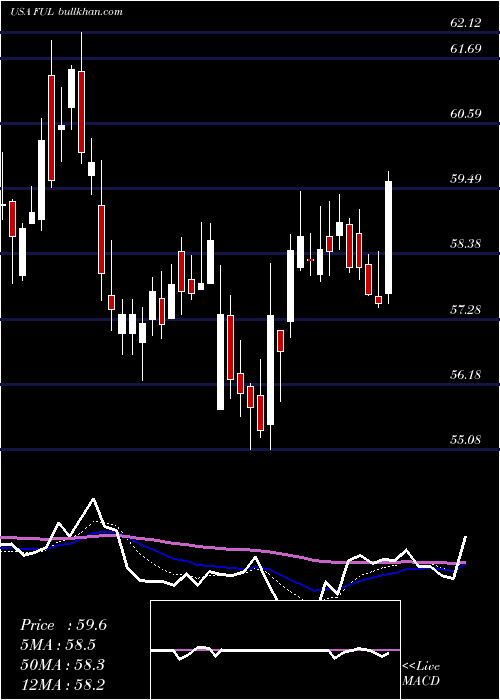Screen dimensions: 500x700
Task: Click the 5MA : 58.5 readout
Action: (x=58, y=645)
